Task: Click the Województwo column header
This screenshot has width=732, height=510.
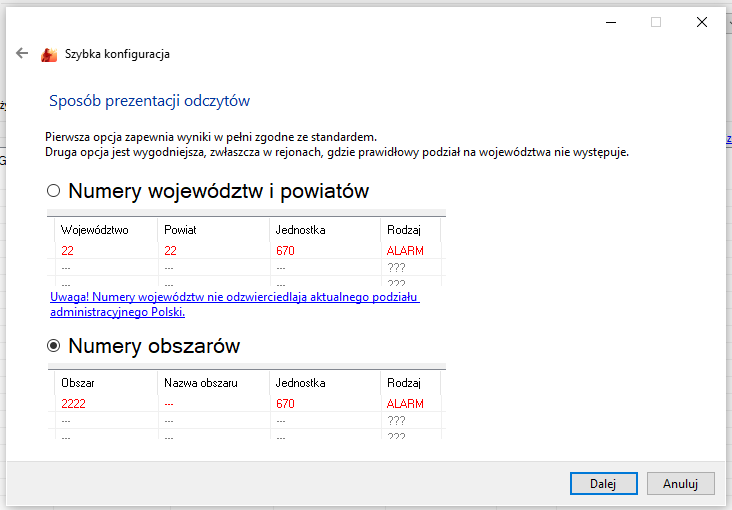Action: (95, 230)
